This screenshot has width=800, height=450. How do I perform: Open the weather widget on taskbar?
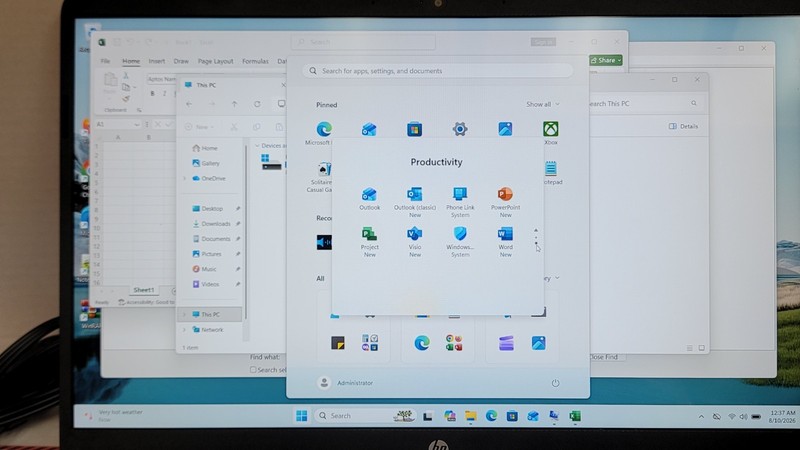coord(115,416)
